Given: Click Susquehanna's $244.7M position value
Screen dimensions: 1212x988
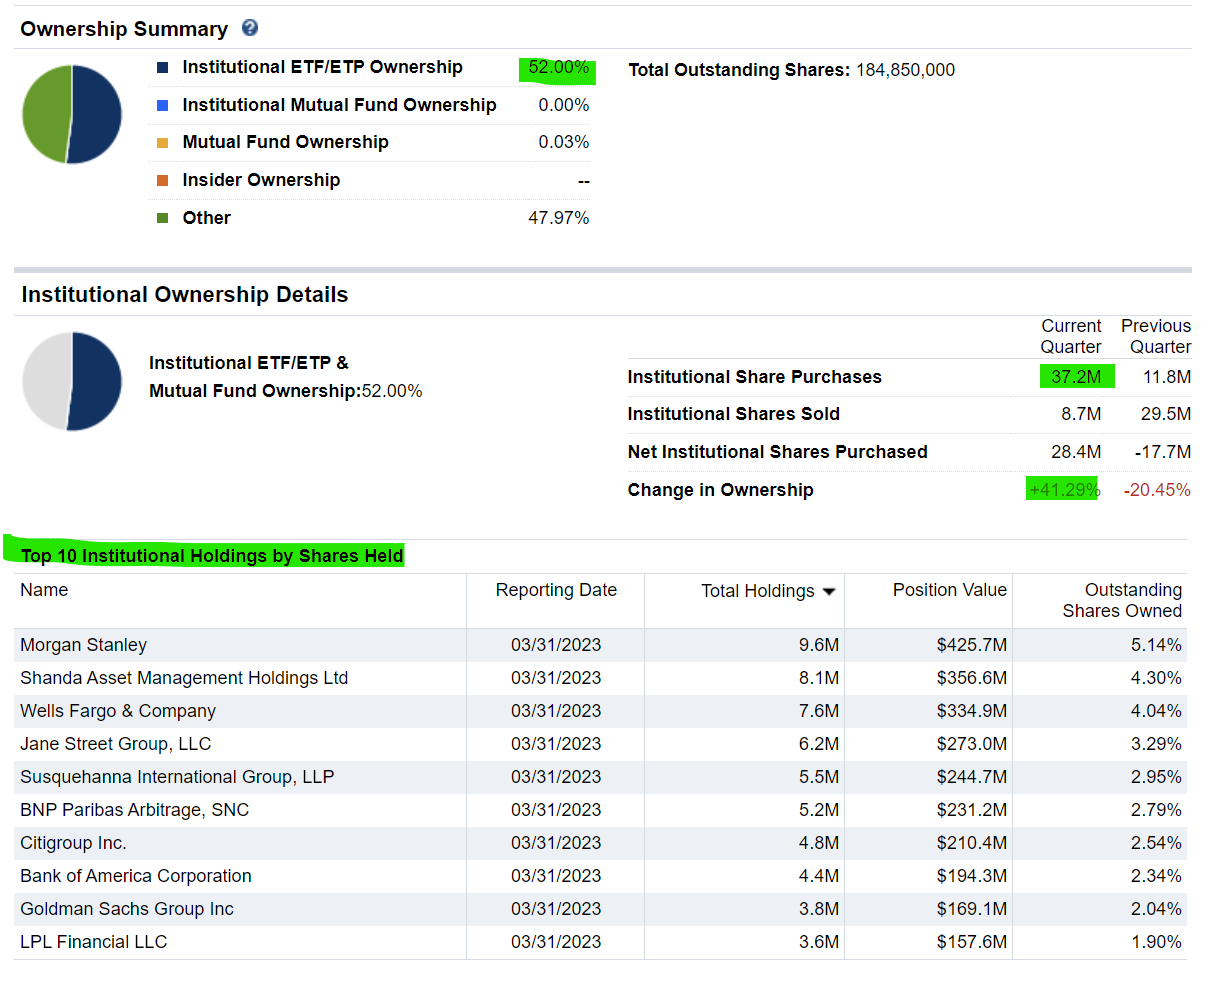Looking at the screenshot, I should coord(972,777).
